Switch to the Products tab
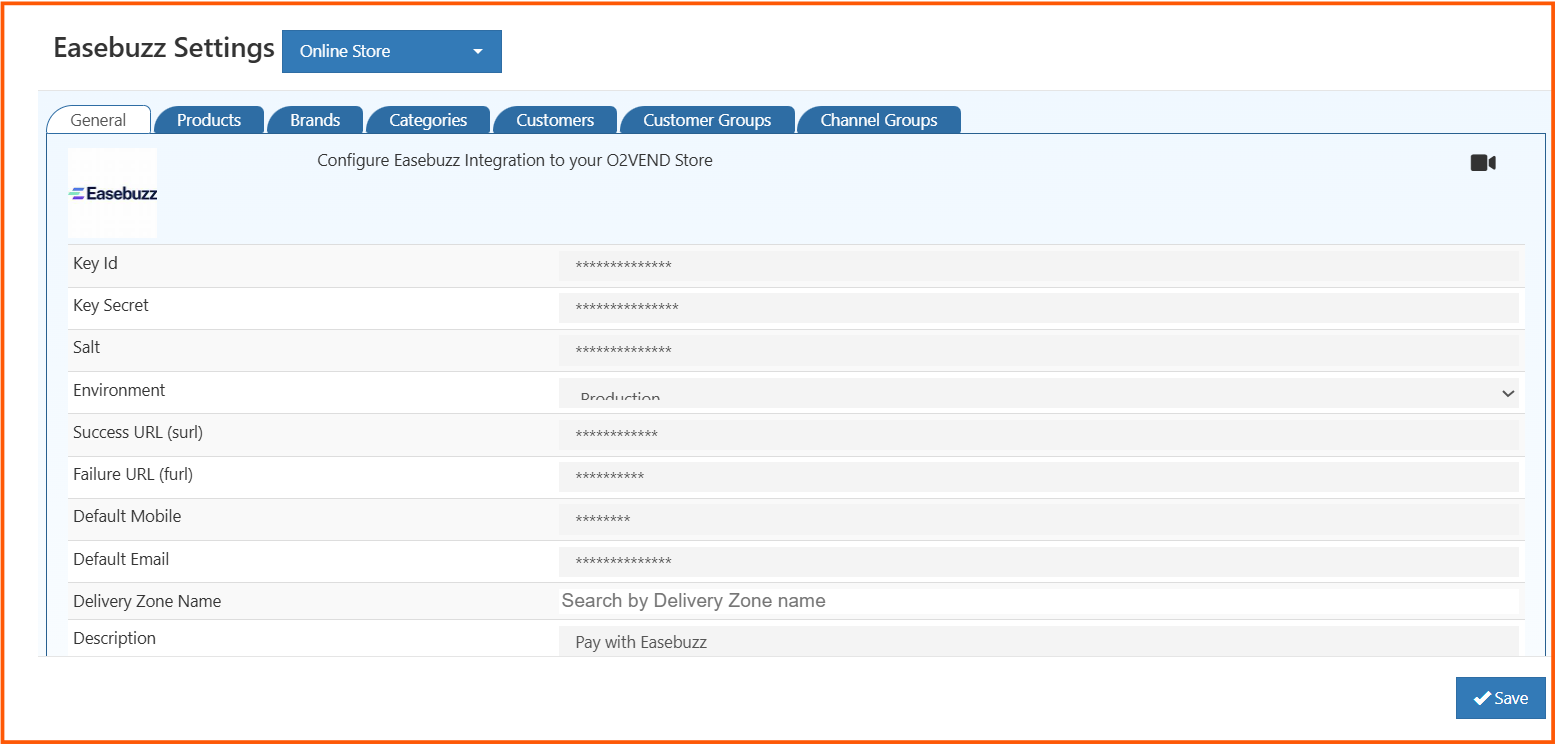The image size is (1556, 744). [209, 119]
